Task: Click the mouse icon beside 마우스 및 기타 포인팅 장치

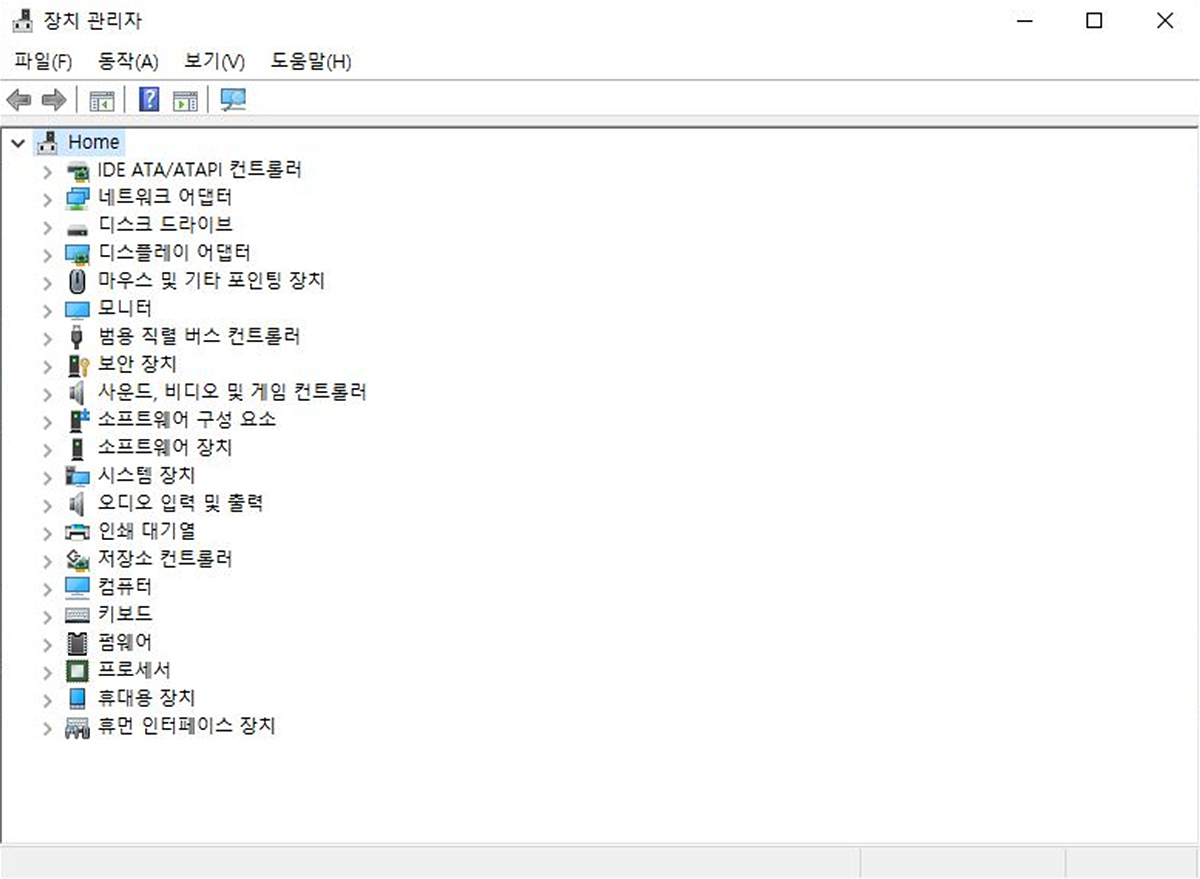Action: pyautogui.click(x=77, y=281)
